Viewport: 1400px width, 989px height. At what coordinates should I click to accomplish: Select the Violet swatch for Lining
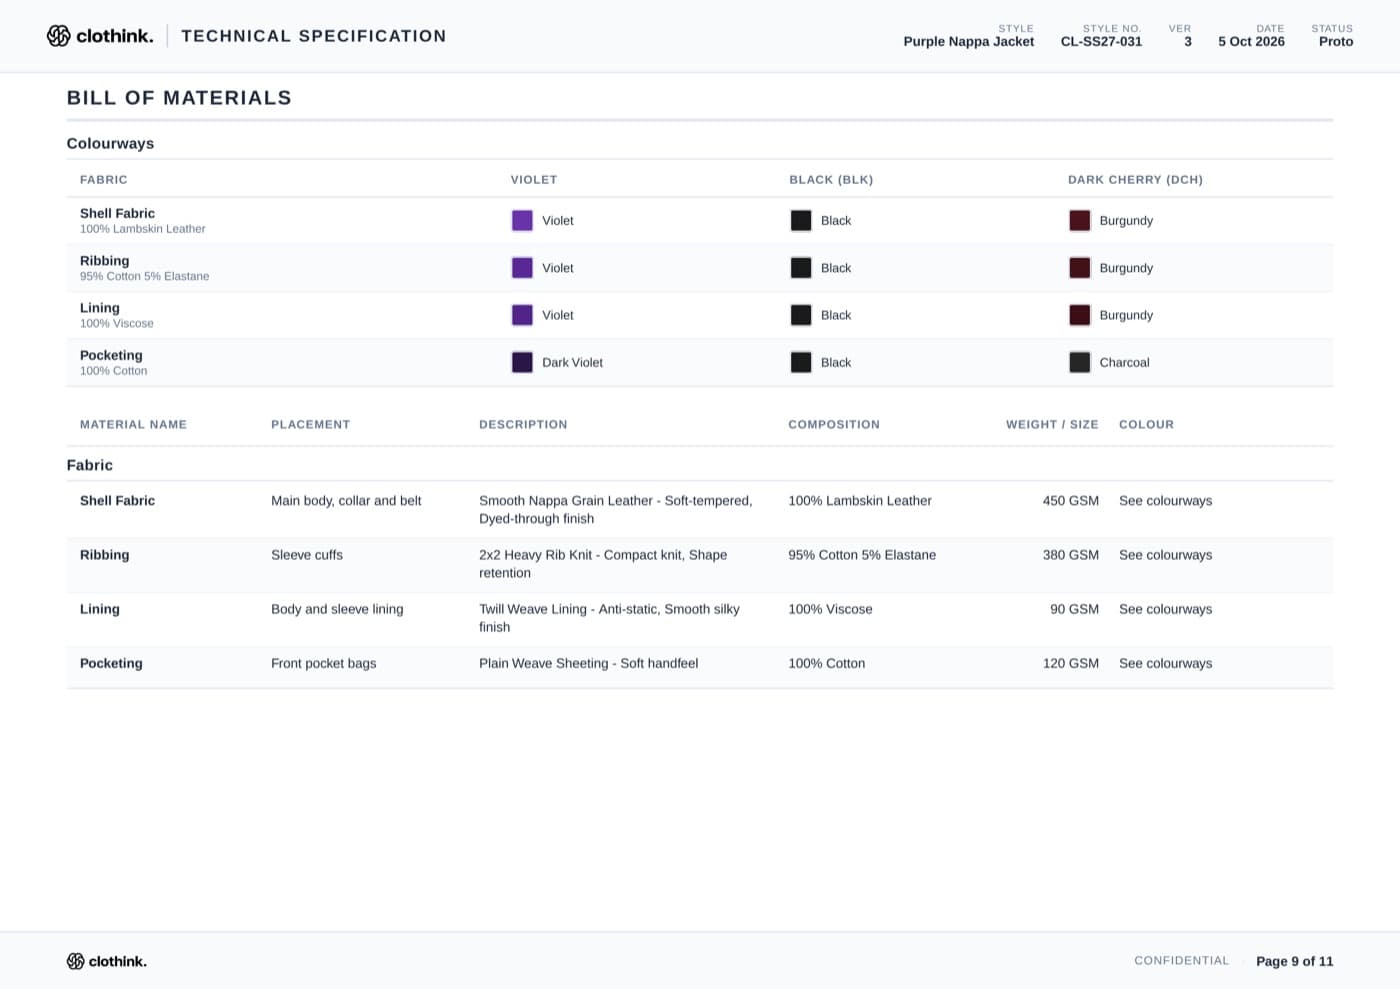[522, 315]
